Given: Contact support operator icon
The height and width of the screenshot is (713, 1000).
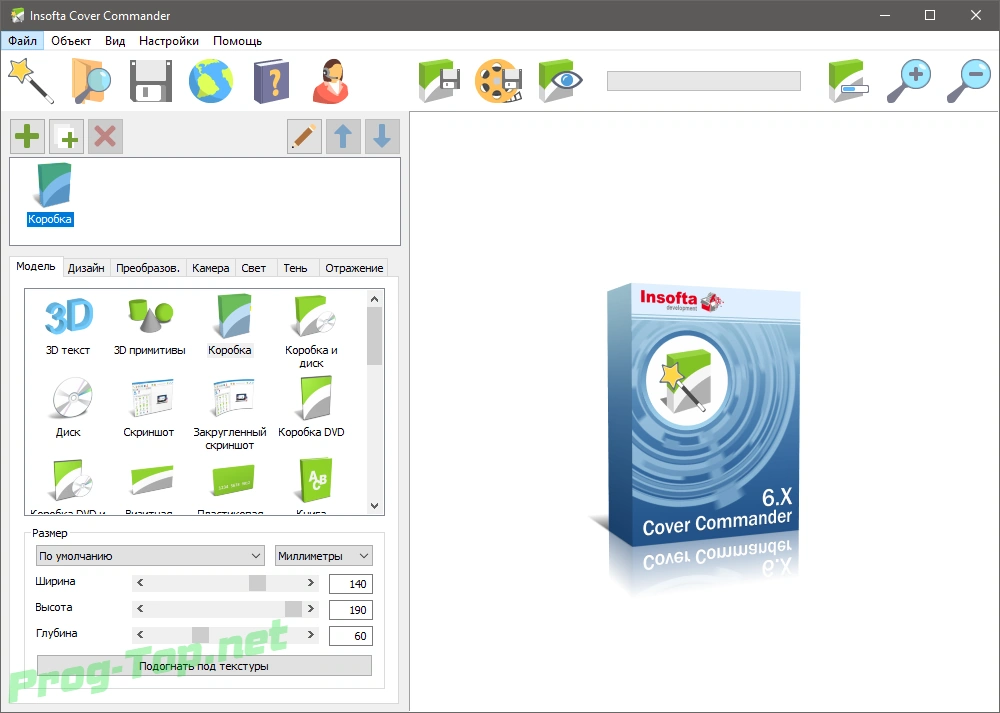Looking at the screenshot, I should point(331,81).
